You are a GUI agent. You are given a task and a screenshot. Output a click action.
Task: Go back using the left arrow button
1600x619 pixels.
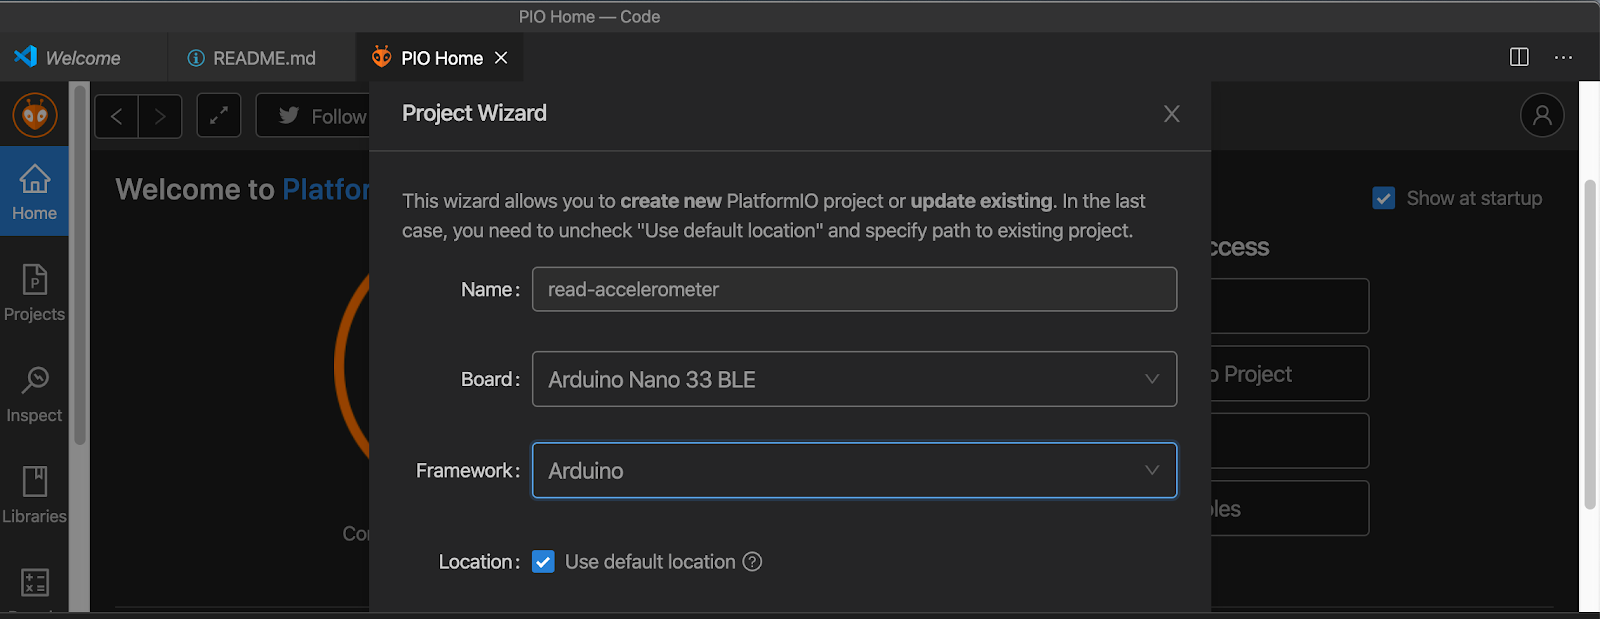(117, 116)
